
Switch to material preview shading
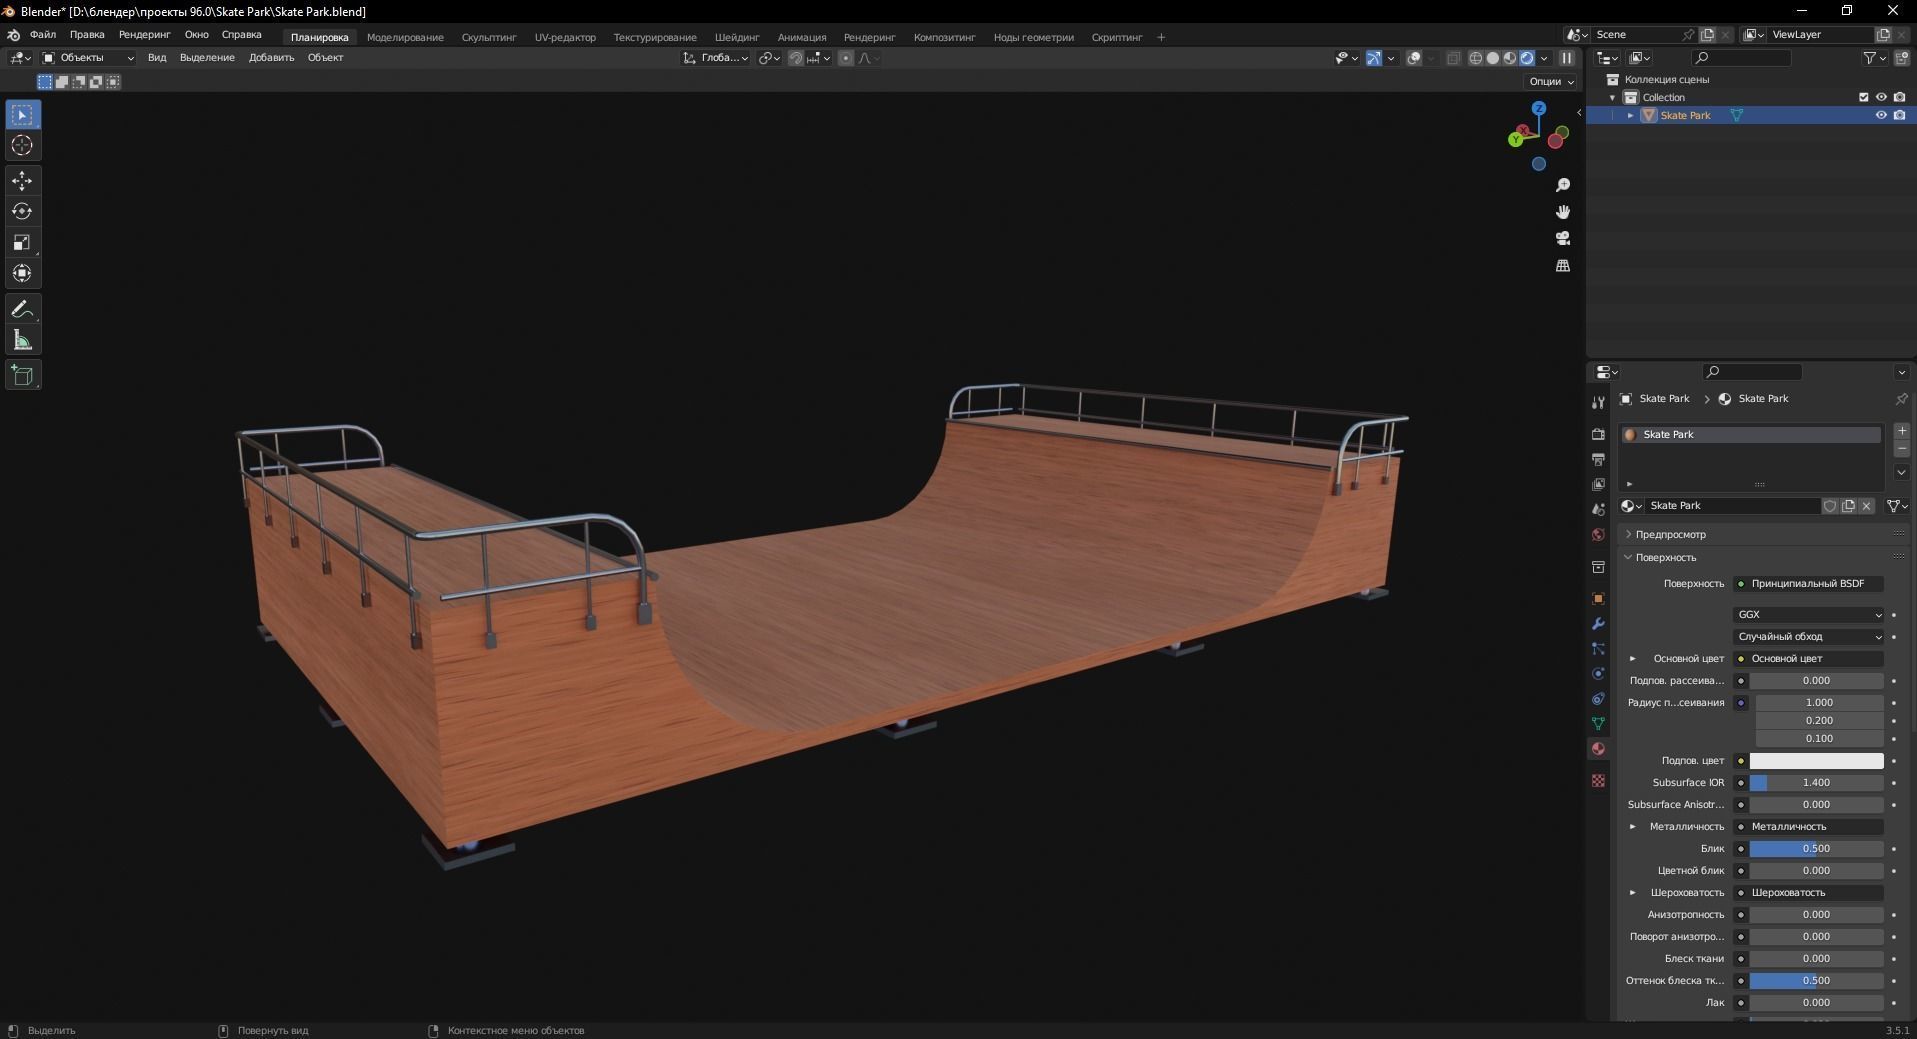pos(1510,58)
